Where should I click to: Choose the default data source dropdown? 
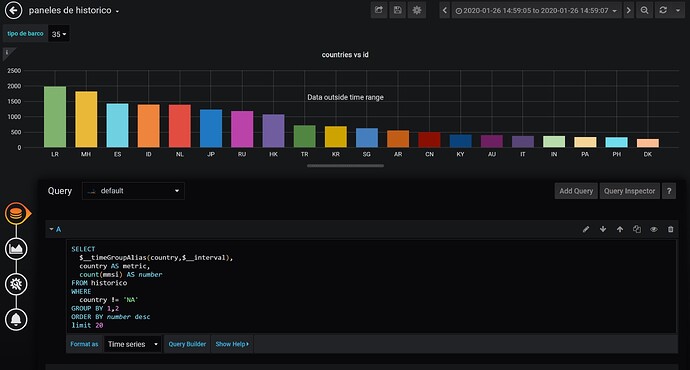point(133,191)
